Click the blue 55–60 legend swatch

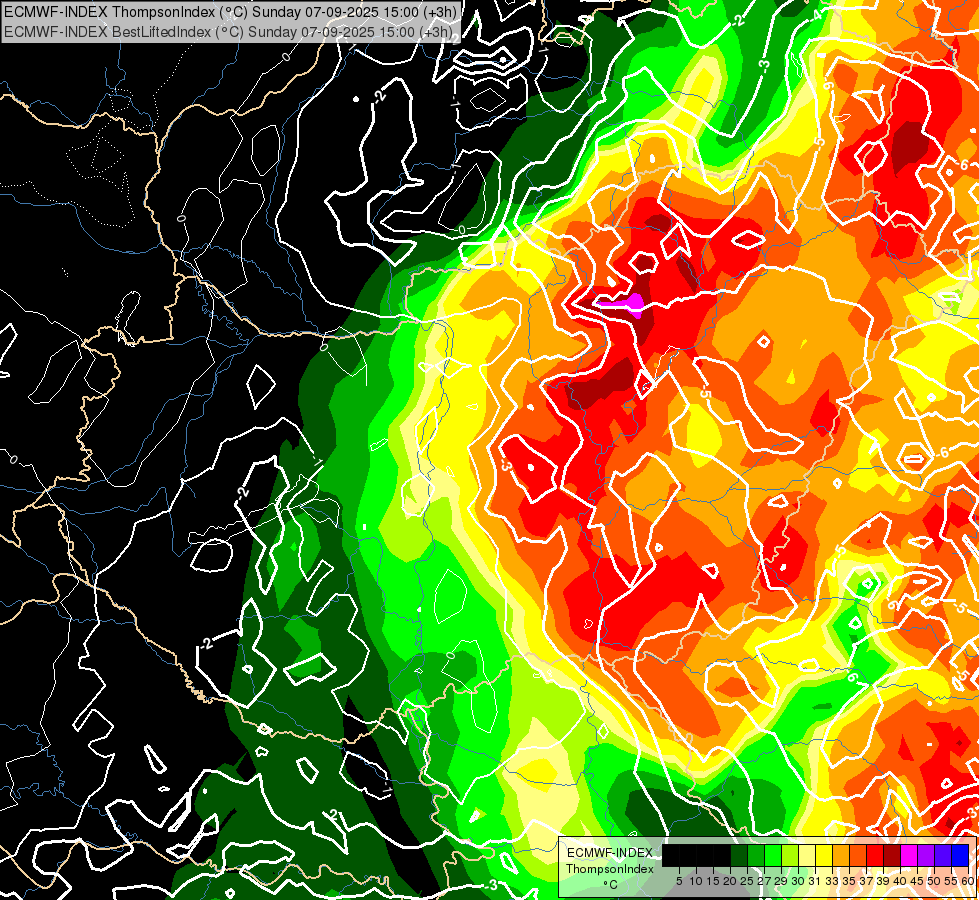coord(960,855)
